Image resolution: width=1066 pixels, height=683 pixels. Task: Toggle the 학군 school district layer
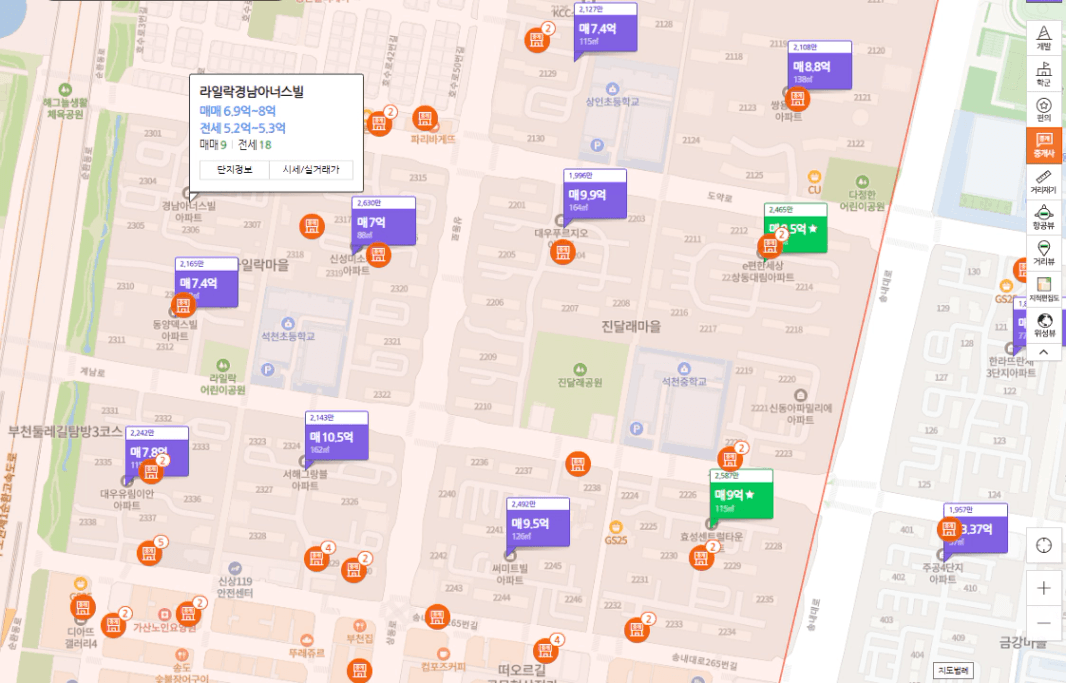[1044, 73]
